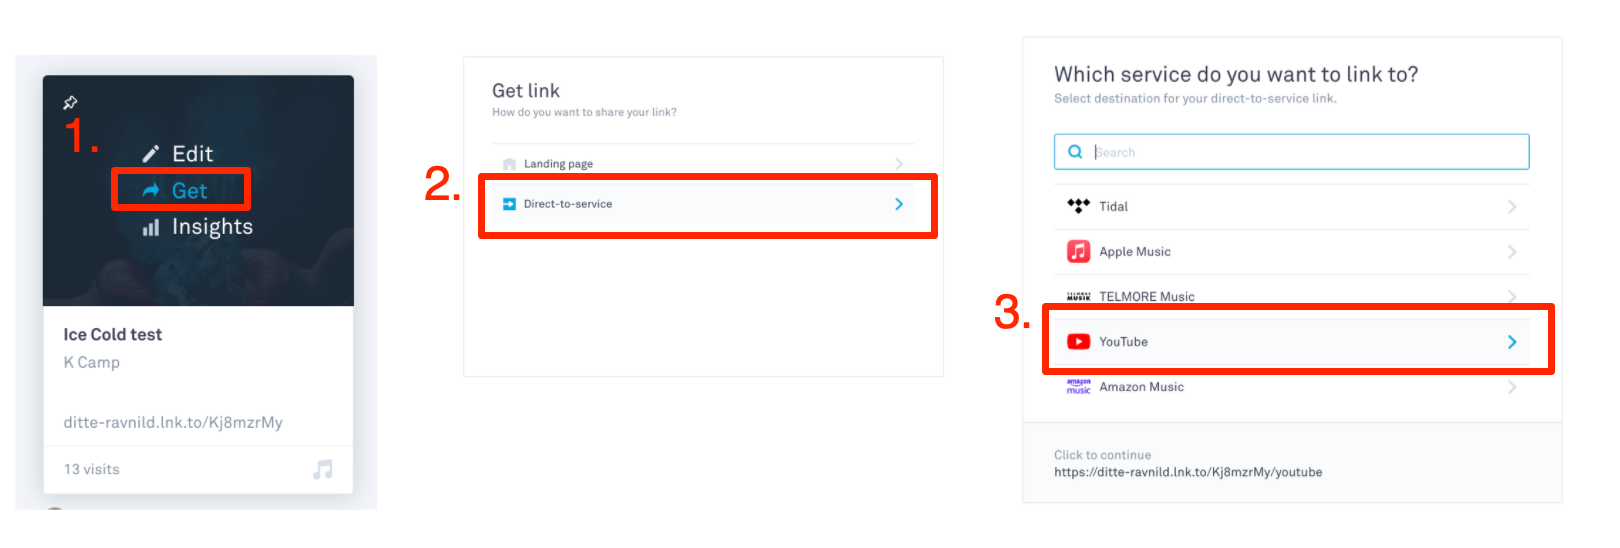Screen dimensions: 1620x548
Task: Click the Amazon Music logo icon
Action: click(x=1078, y=387)
